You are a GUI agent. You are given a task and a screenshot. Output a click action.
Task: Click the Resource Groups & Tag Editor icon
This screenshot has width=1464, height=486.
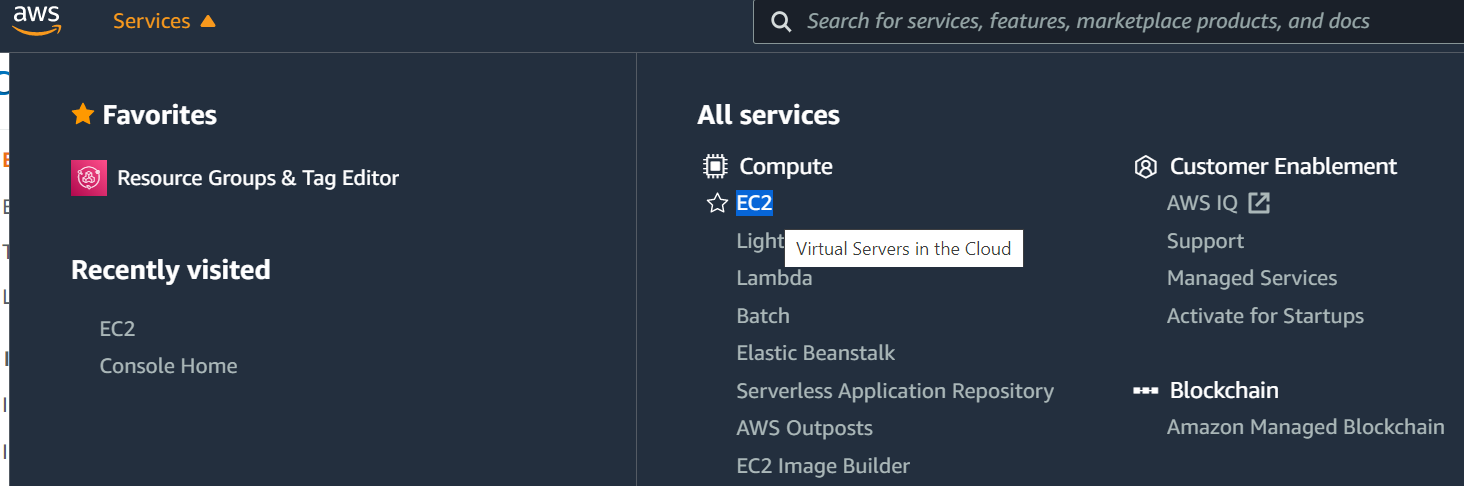pyautogui.click(x=89, y=178)
